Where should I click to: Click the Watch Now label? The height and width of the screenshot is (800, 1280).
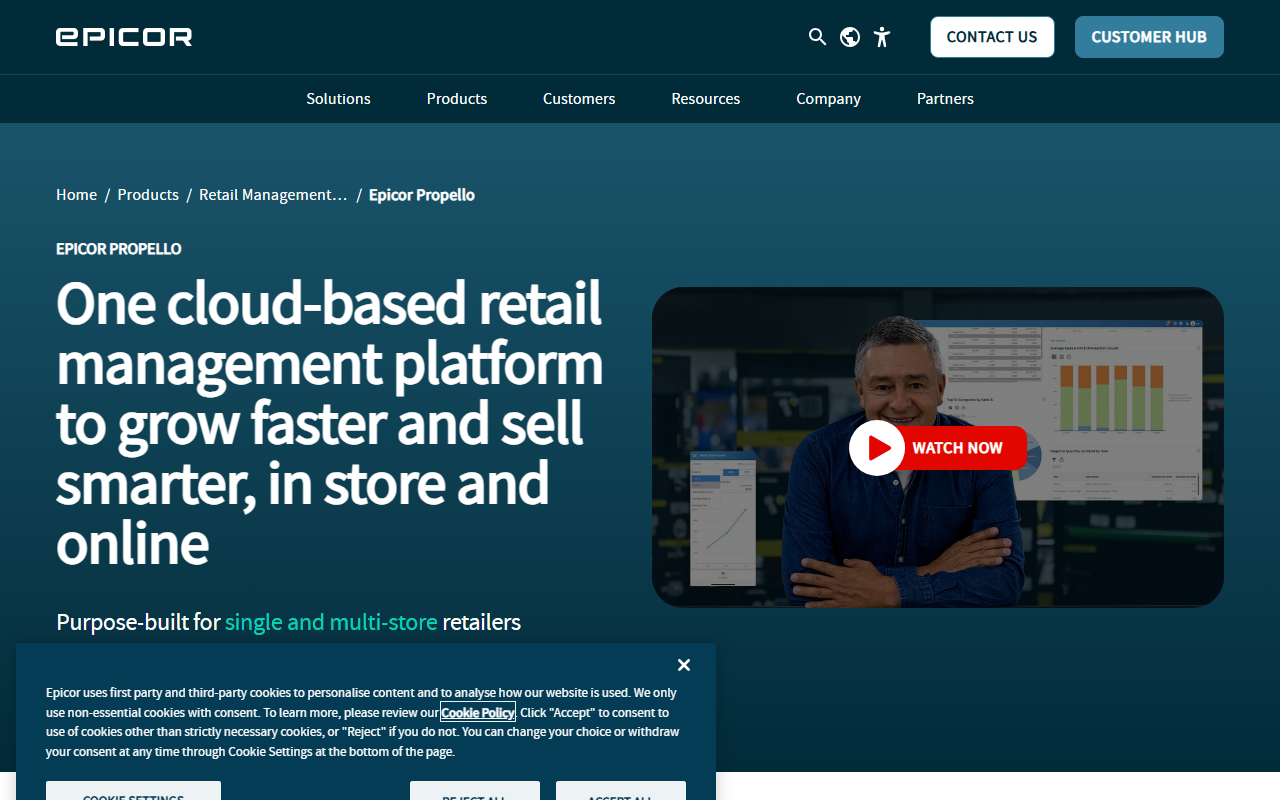point(957,448)
